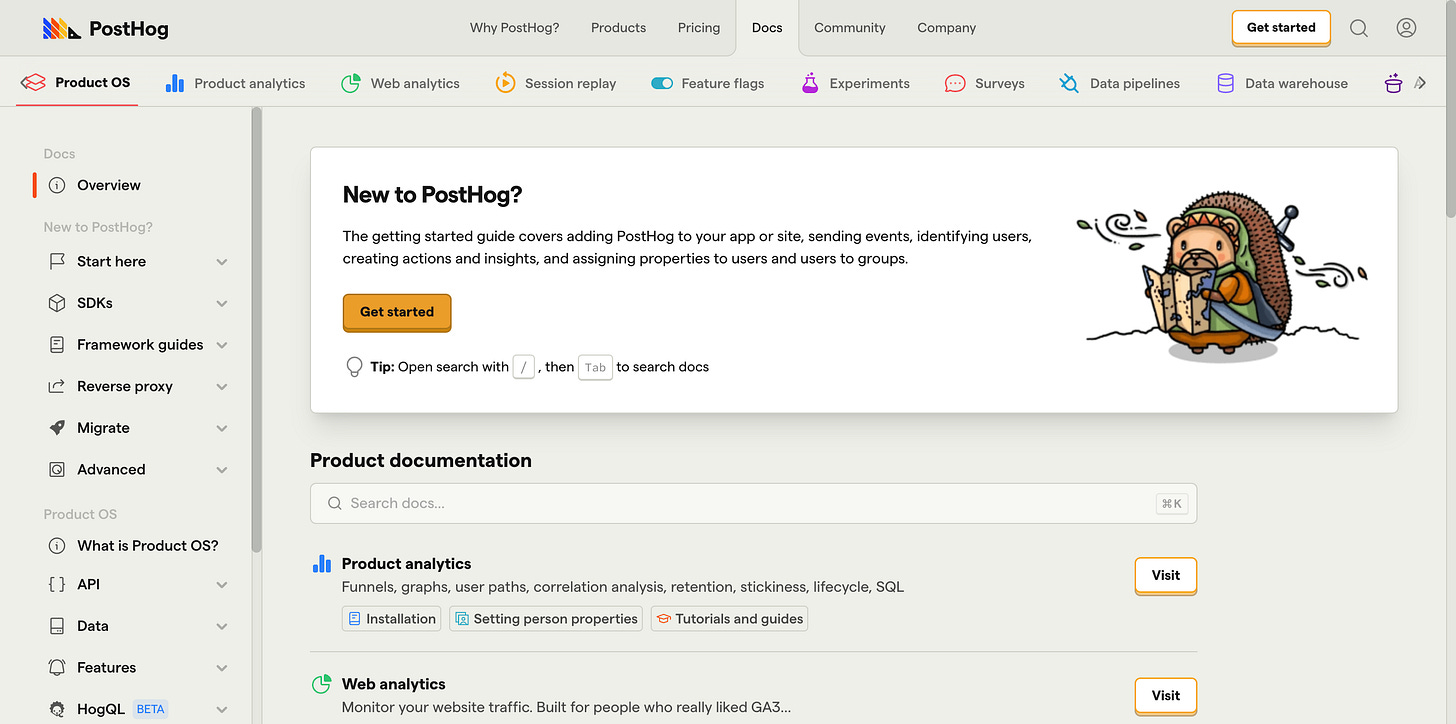The image size is (1456, 724).
Task: Click the API curly braces icon
Action: click(57, 584)
